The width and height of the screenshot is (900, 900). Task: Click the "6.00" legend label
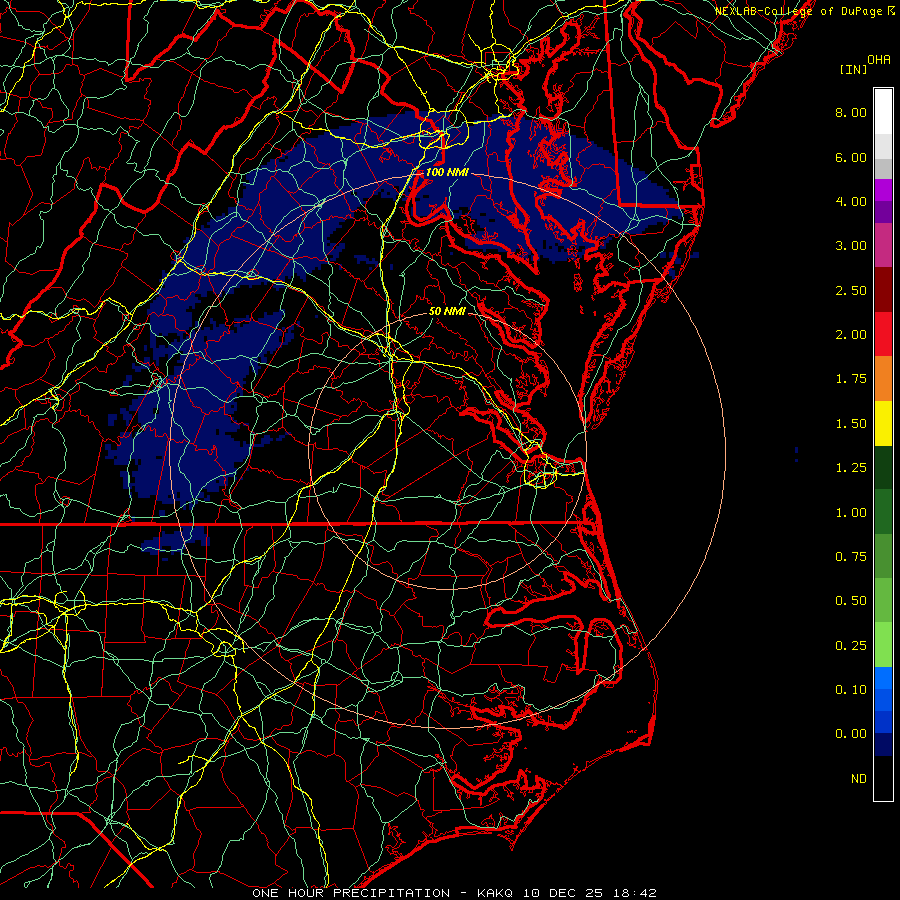(x=851, y=157)
